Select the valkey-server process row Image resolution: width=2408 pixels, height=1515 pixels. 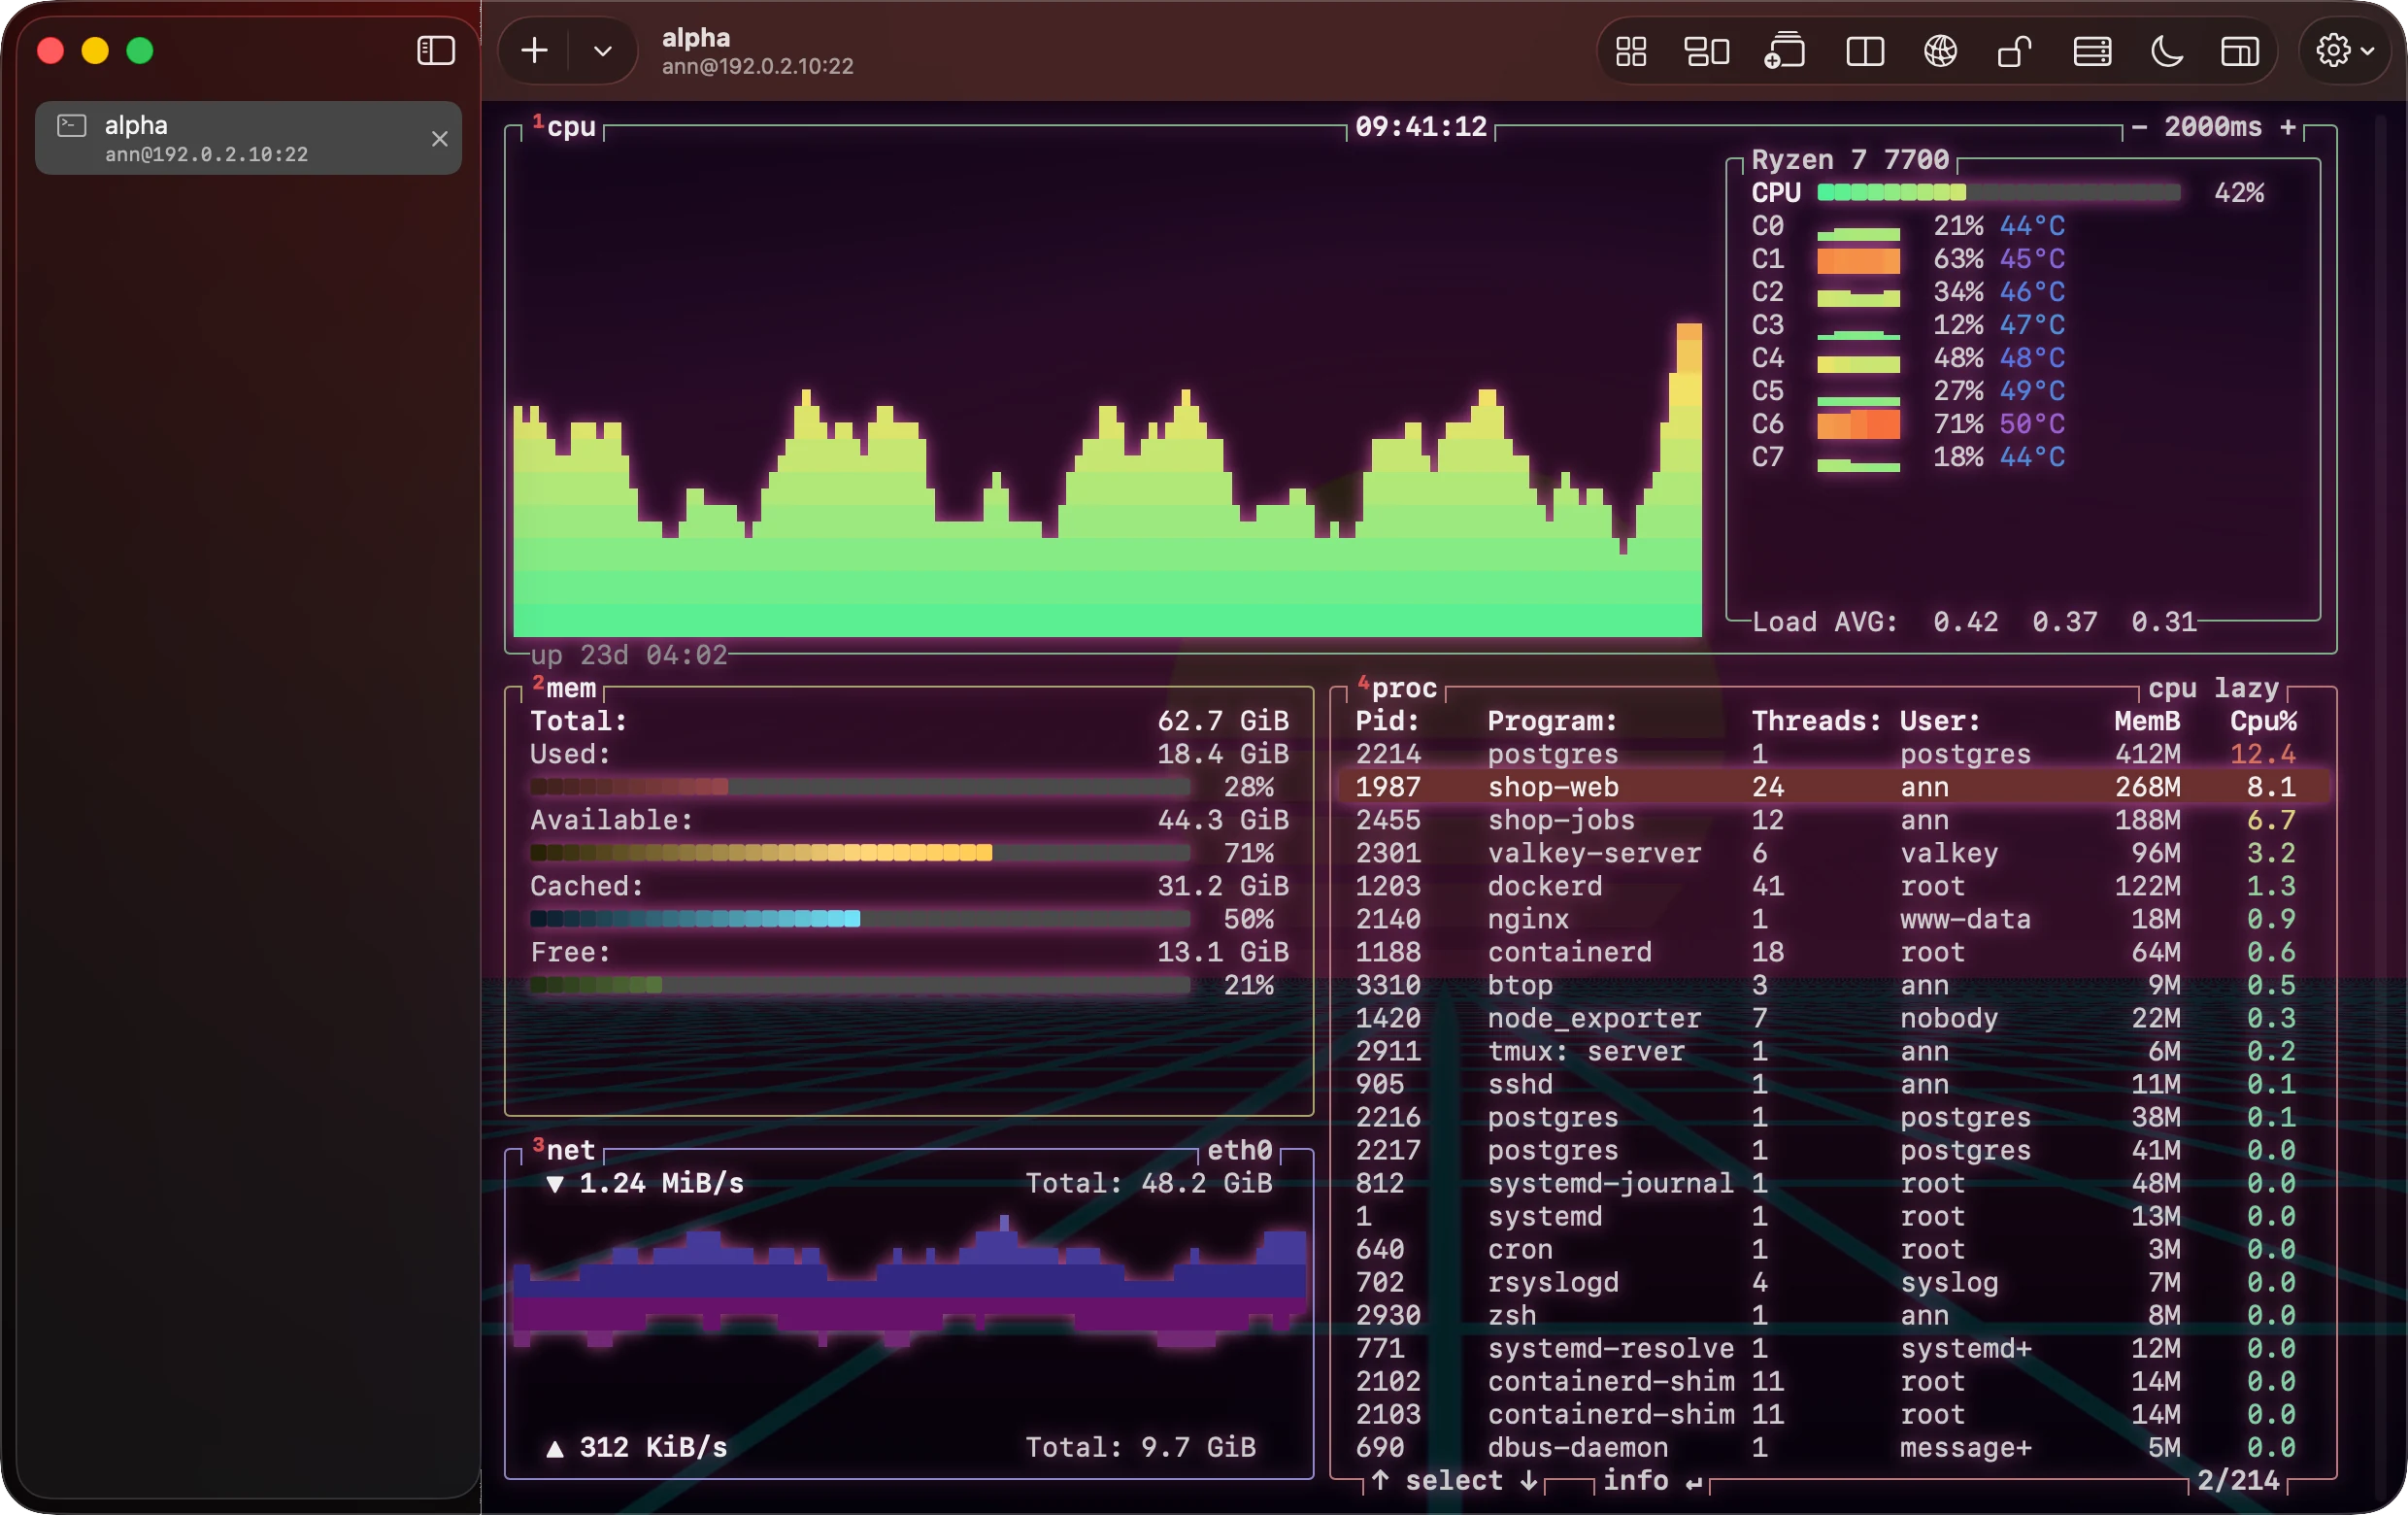[1834, 853]
